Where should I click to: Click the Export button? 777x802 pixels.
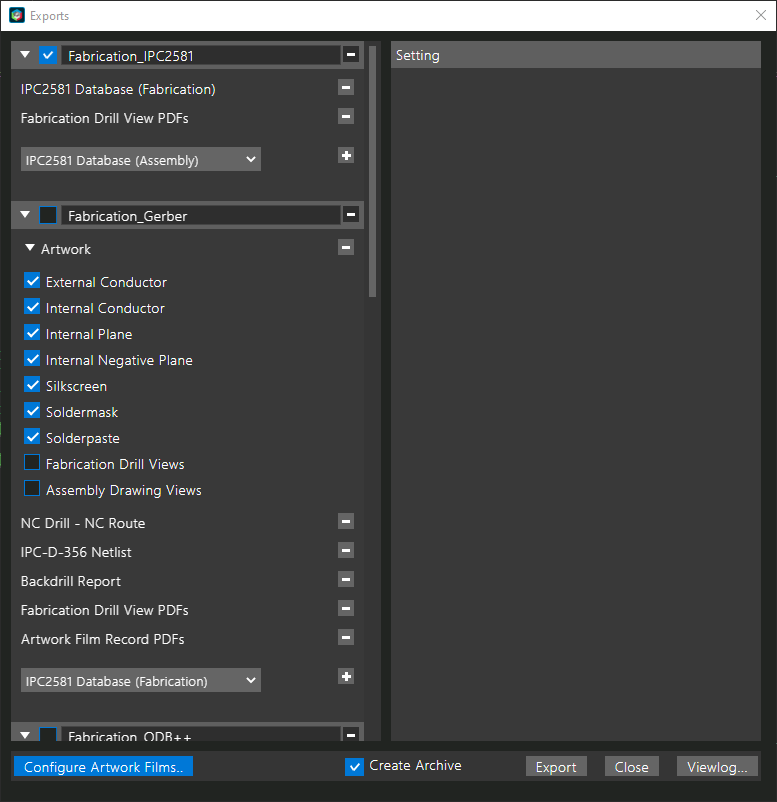[556, 767]
